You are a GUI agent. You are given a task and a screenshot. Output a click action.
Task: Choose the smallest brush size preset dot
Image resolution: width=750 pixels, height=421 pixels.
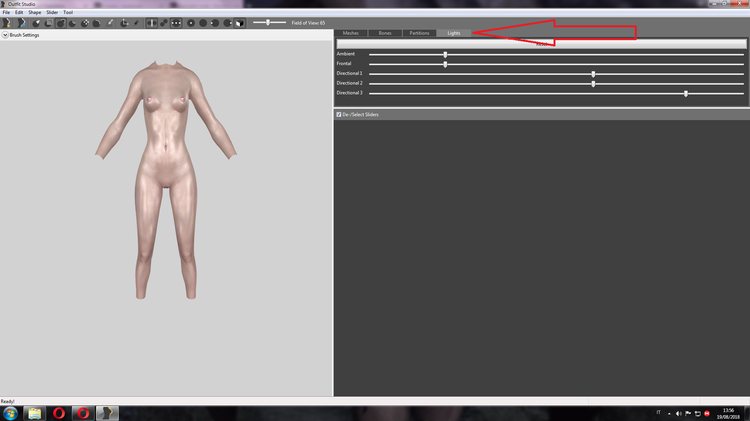(191, 23)
